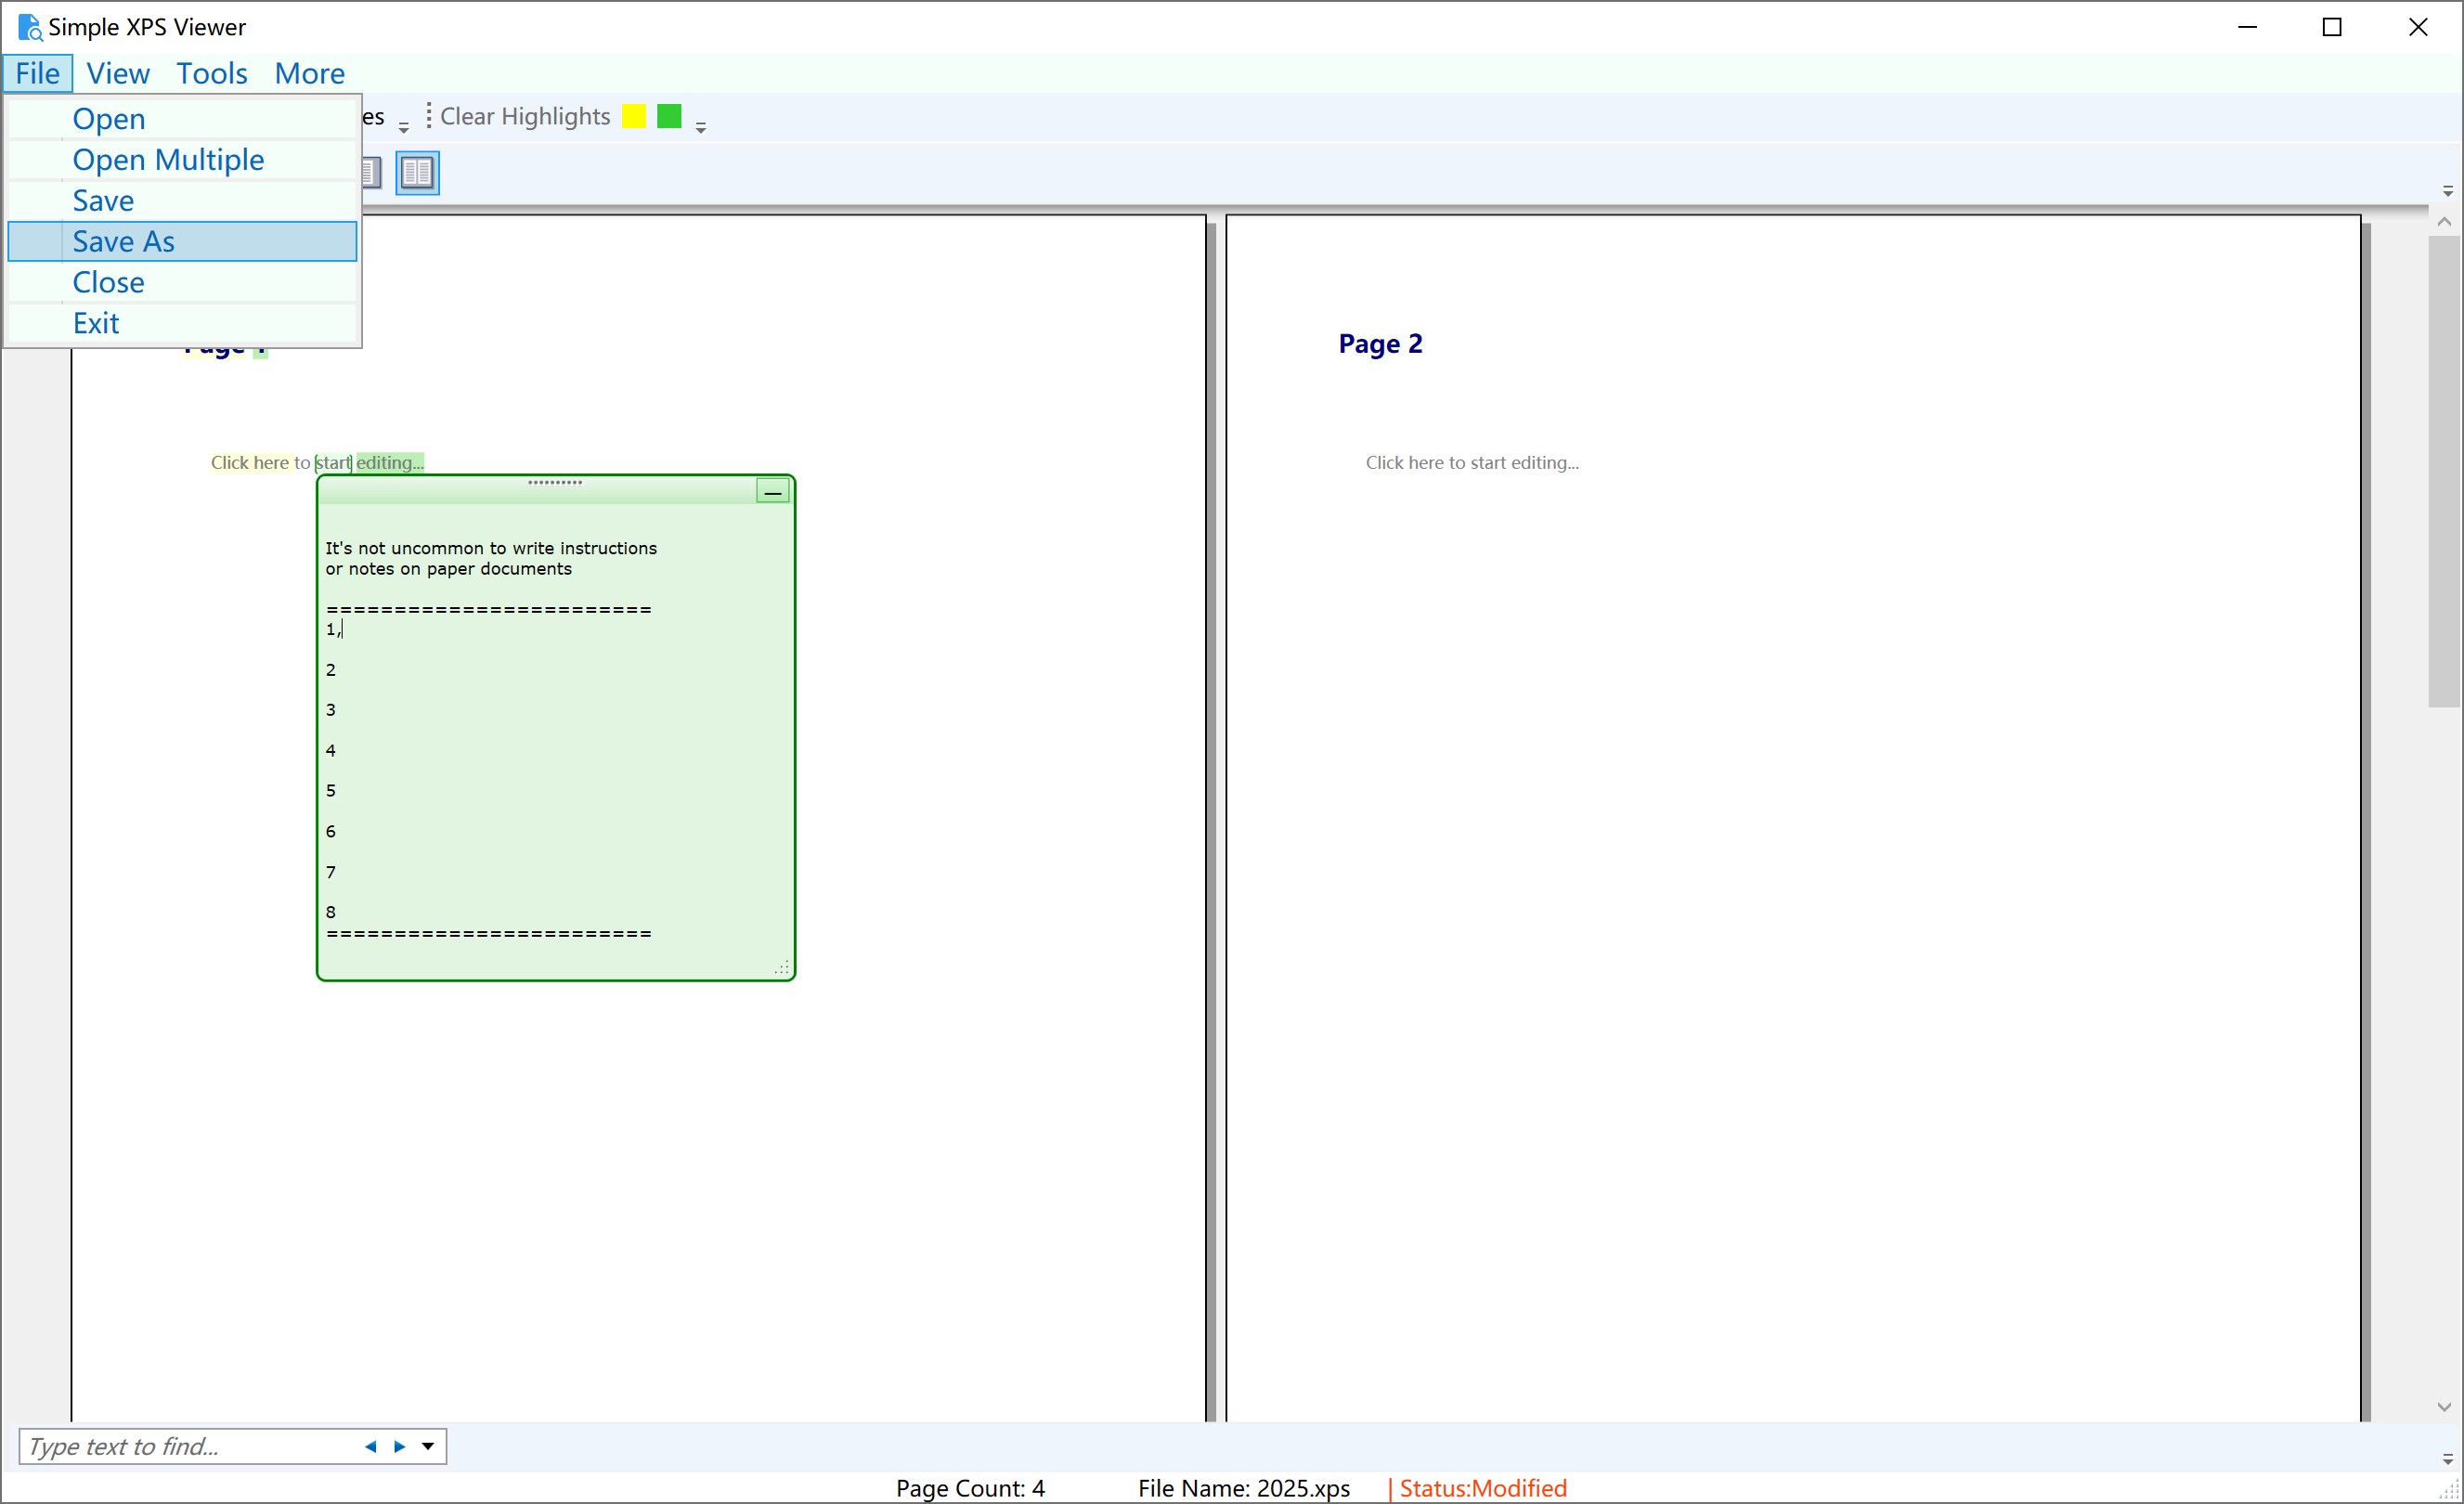Click the next find result arrow
This screenshot has width=2464, height=1504.
click(399, 1446)
